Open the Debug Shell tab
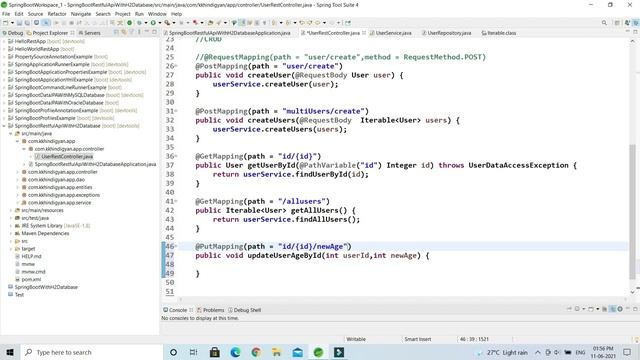The width and height of the screenshot is (640, 360). pos(244,310)
